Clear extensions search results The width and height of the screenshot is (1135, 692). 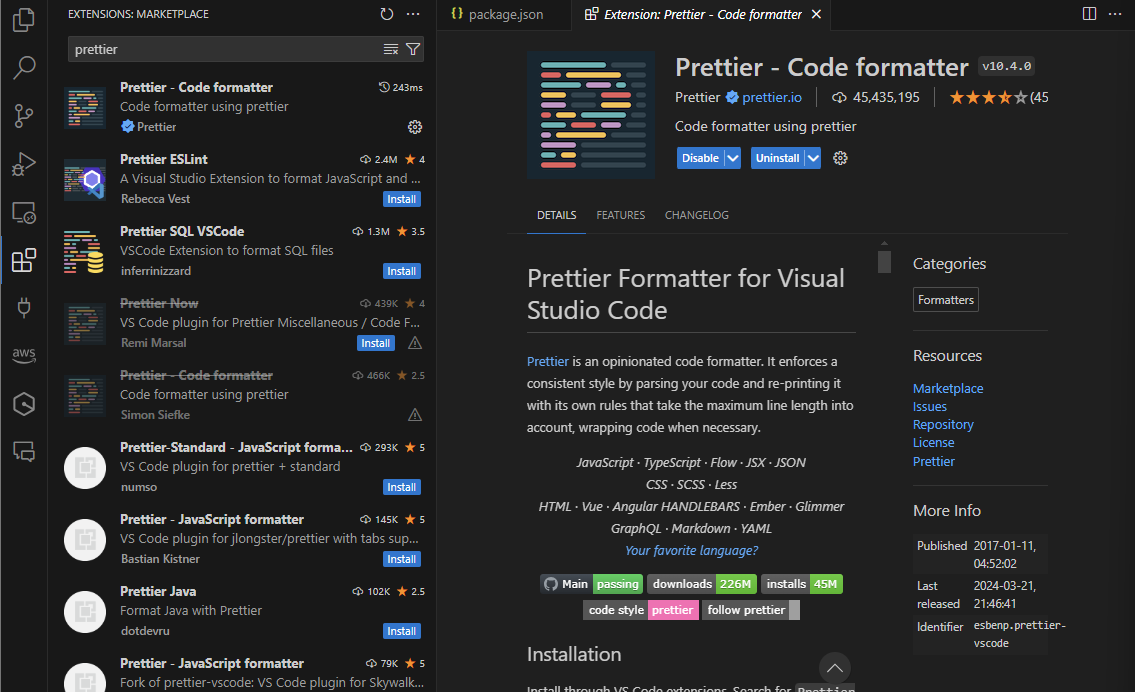pos(391,49)
